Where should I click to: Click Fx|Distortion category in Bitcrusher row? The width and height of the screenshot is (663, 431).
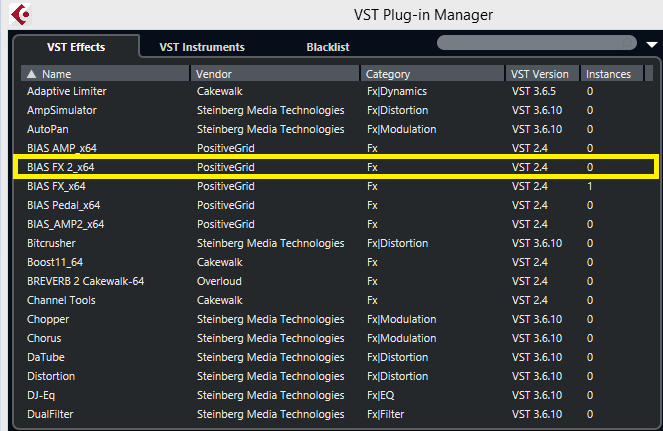[397, 243]
